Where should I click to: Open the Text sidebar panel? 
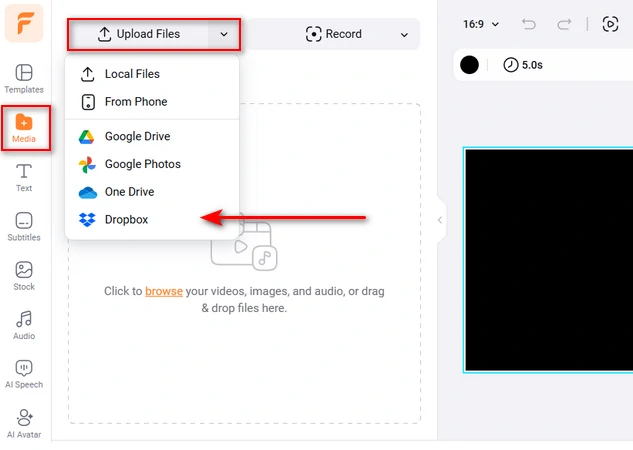24,178
